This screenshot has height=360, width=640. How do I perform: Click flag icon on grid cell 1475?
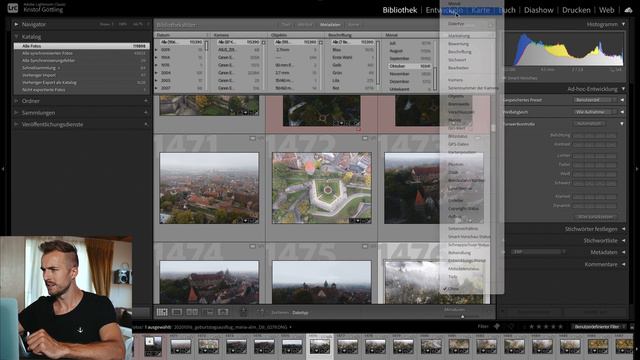click(365, 247)
